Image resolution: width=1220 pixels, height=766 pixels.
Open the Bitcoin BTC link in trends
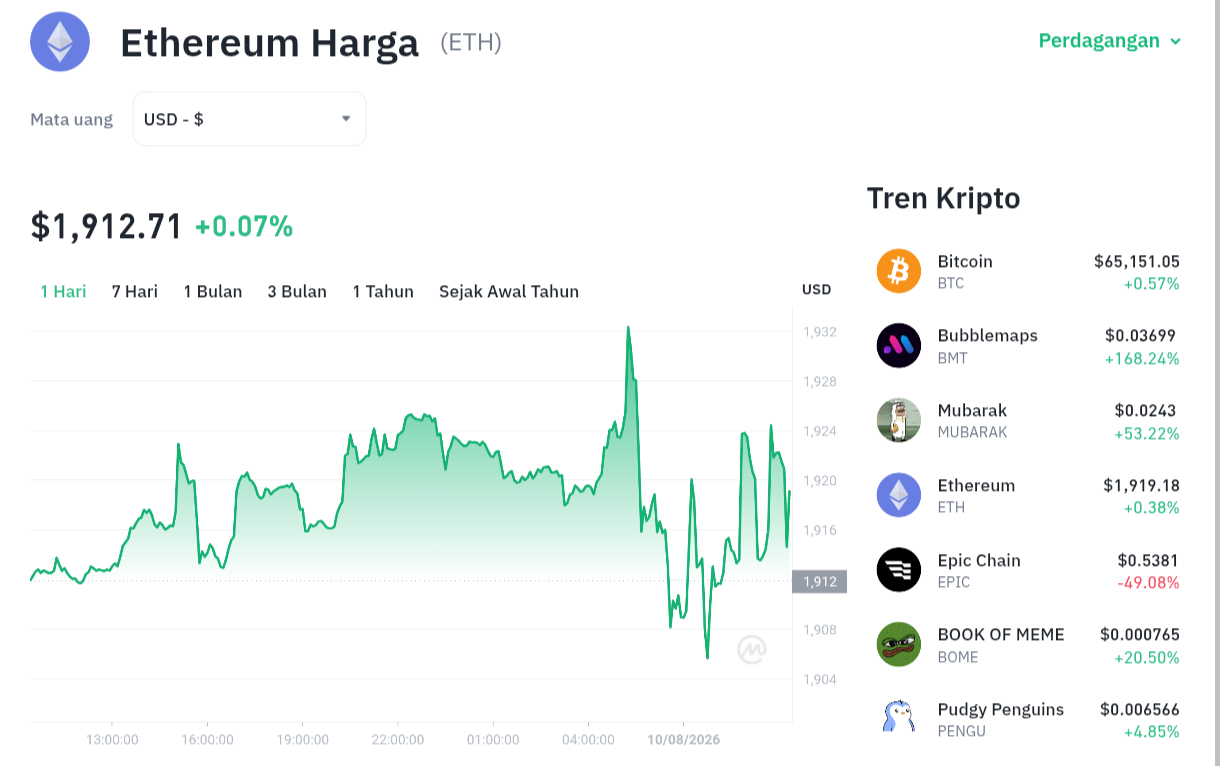[1028, 271]
